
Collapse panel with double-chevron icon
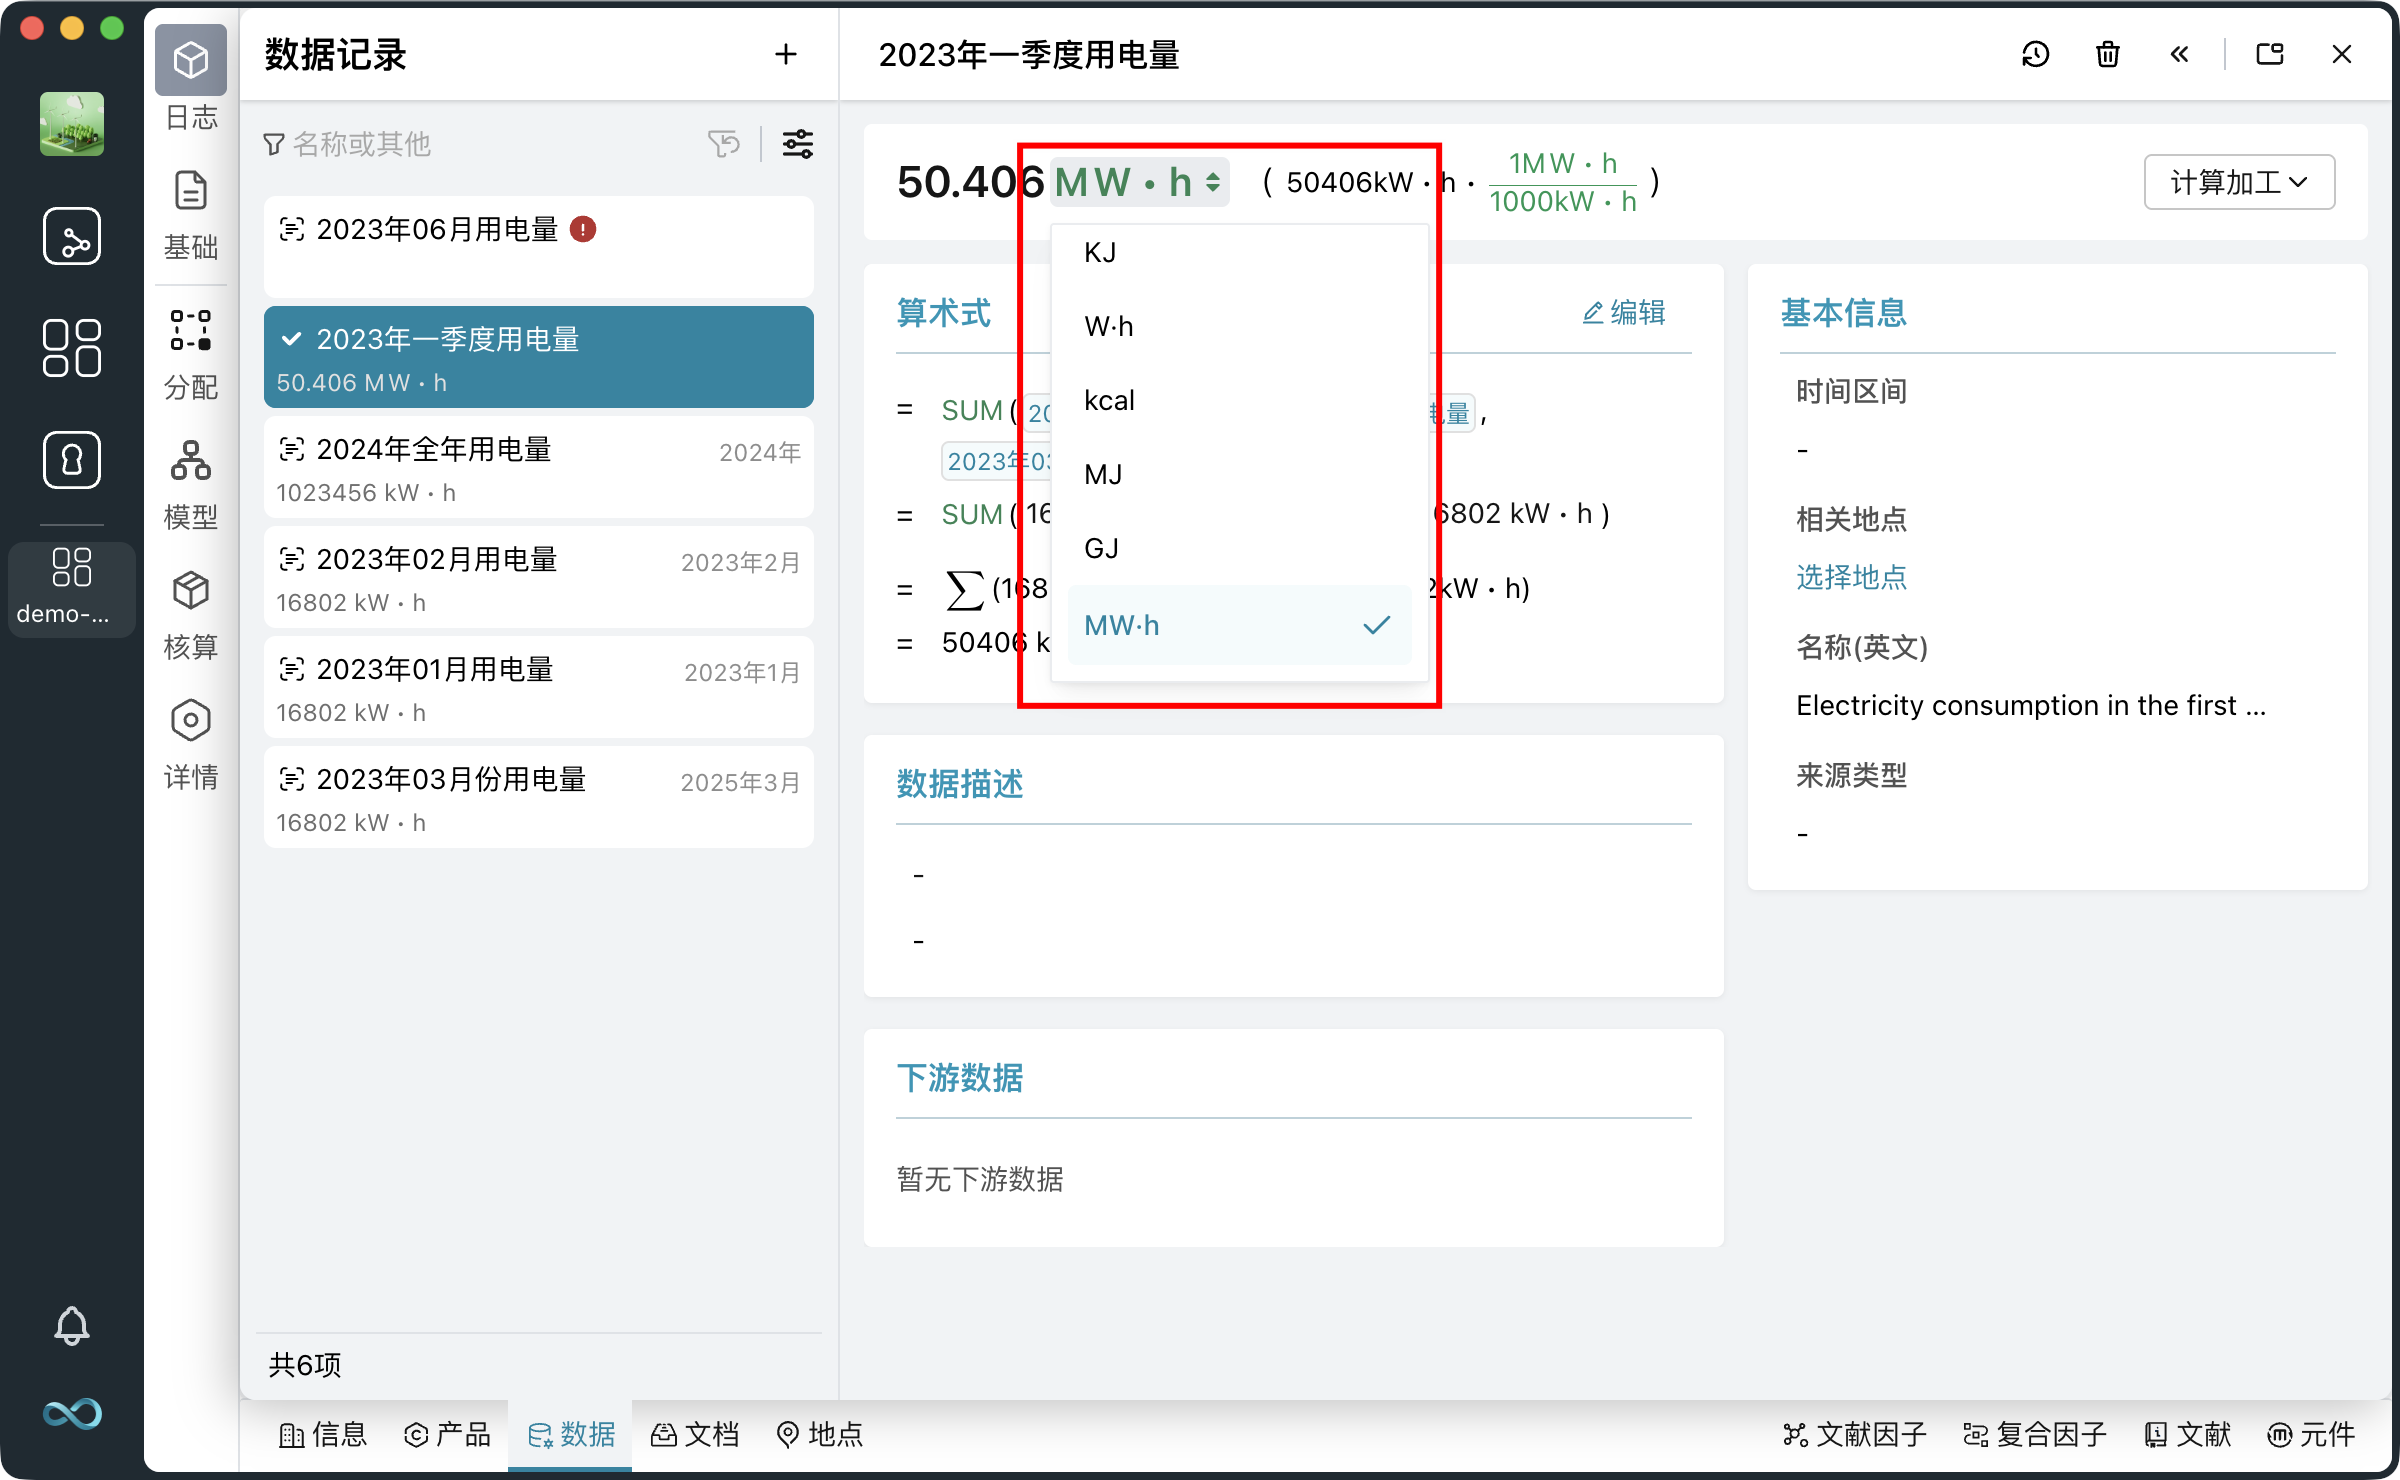[2179, 54]
